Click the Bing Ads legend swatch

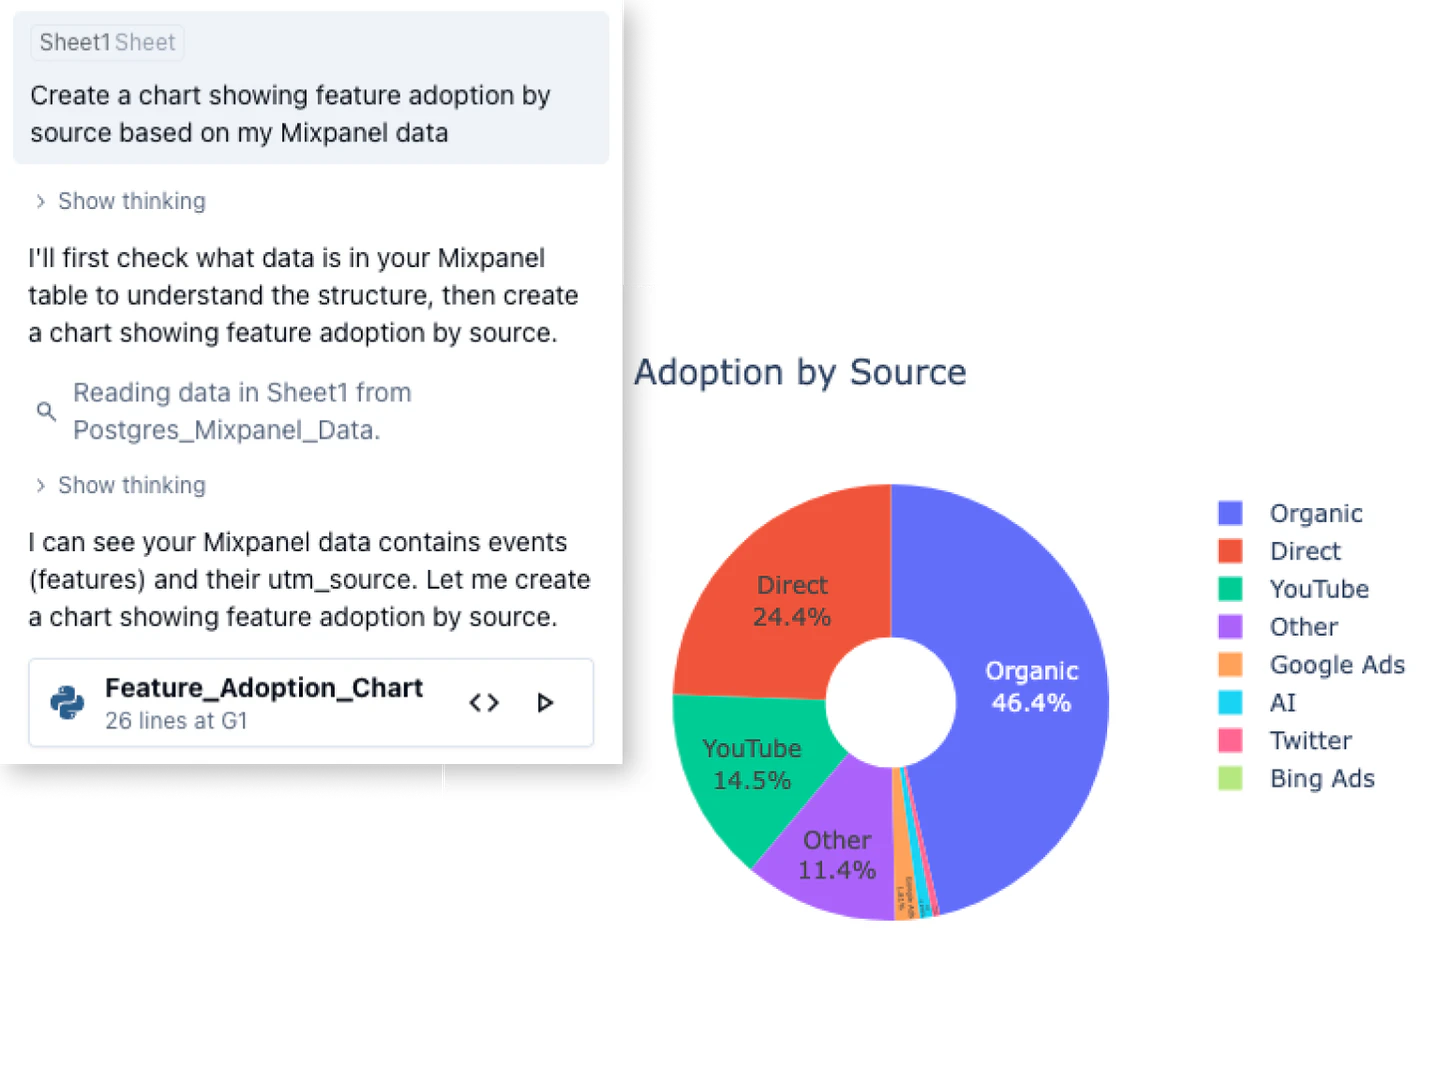pos(1230,779)
